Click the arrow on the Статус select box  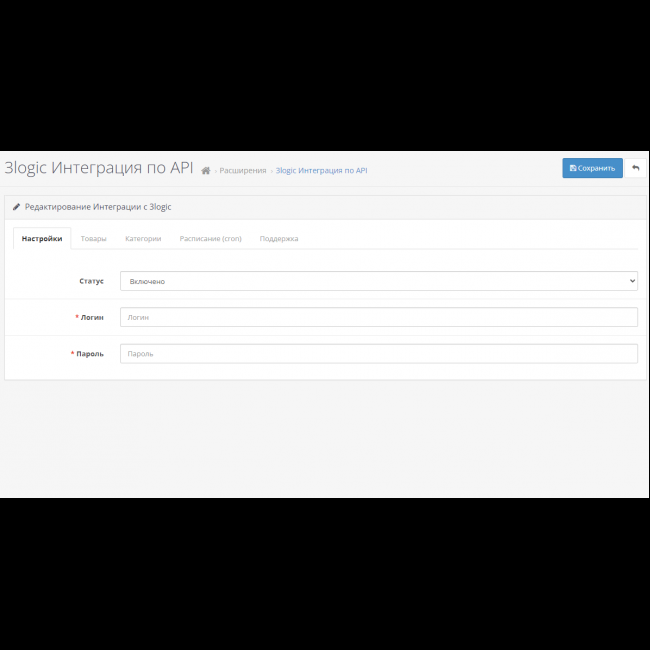tap(631, 281)
